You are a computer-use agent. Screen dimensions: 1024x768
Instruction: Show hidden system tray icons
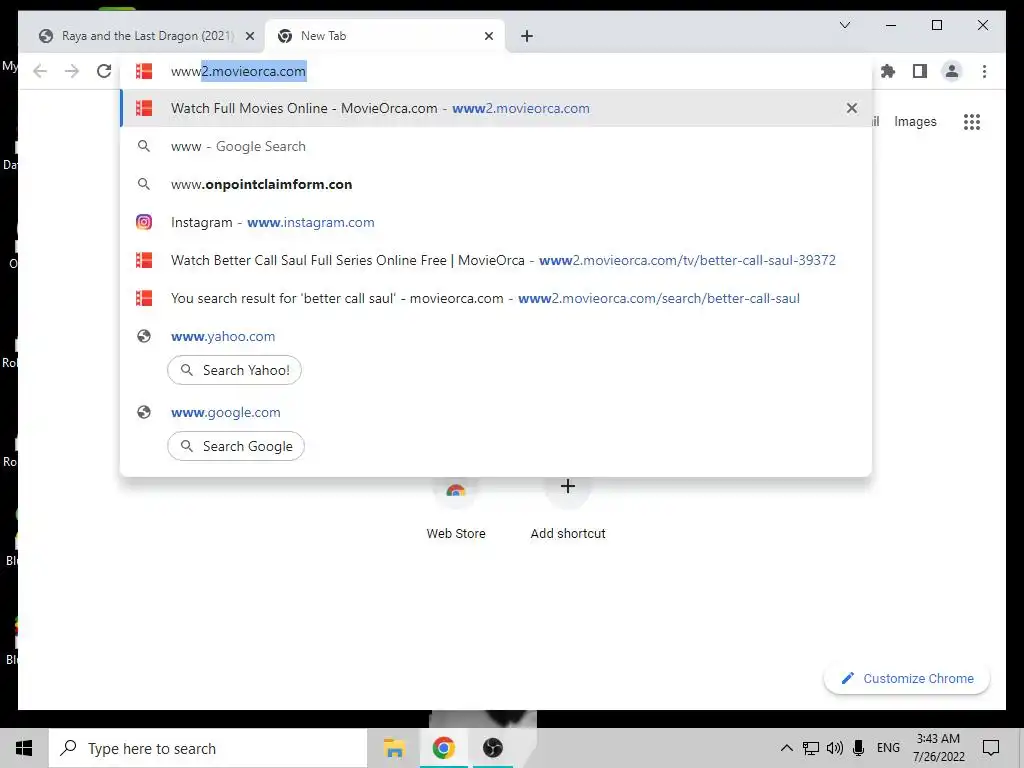(786, 748)
